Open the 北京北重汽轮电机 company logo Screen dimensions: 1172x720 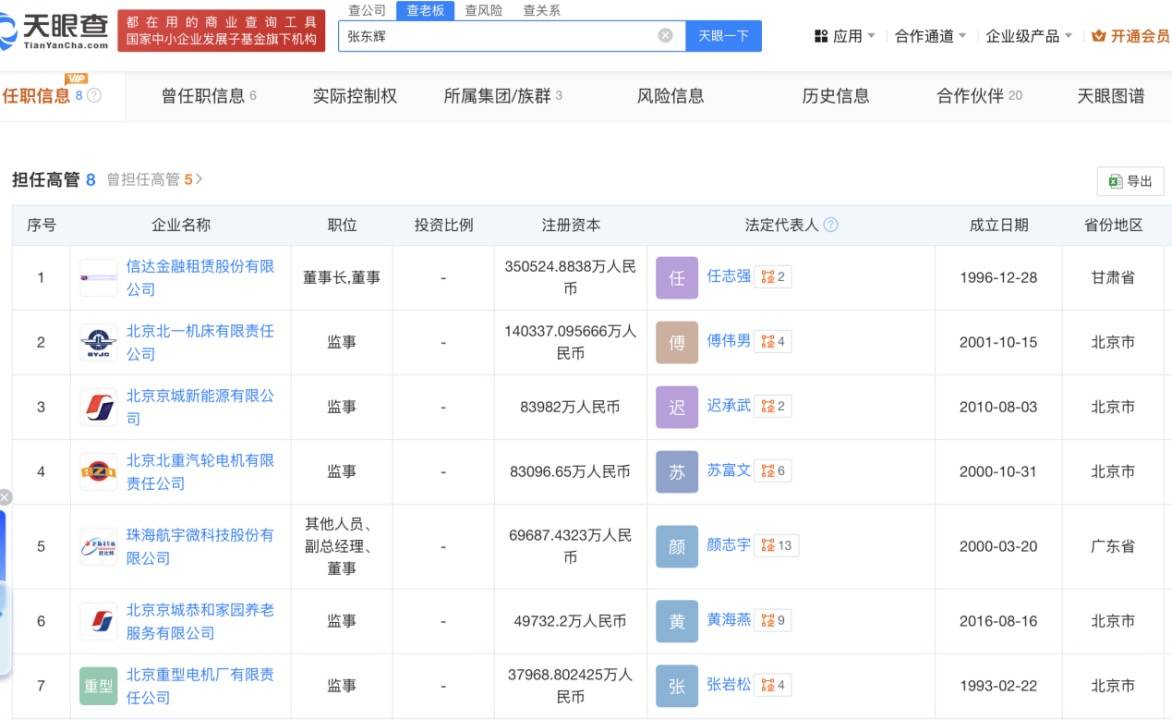pyautogui.click(x=98, y=472)
